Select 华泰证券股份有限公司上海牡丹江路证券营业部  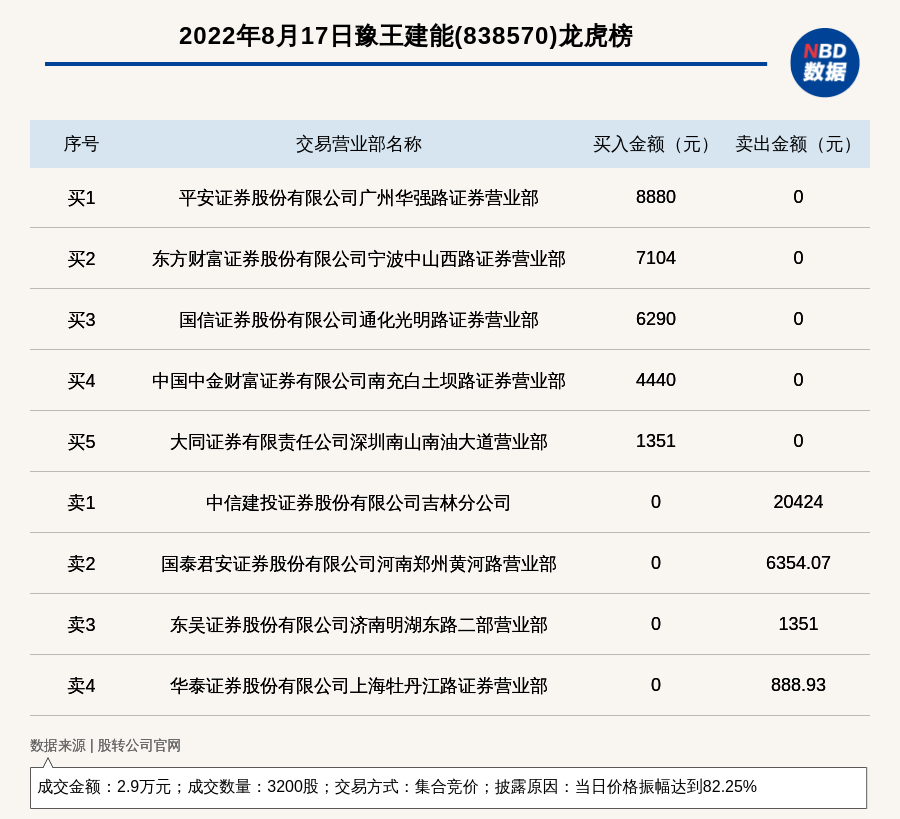click(359, 686)
